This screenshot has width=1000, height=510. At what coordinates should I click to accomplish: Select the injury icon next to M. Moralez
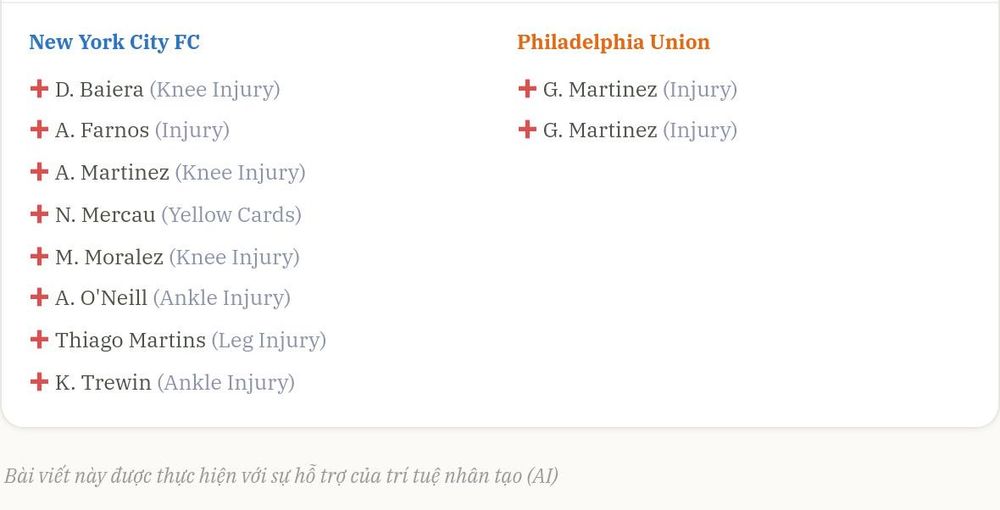pyautogui.click(x=39, y=256)
